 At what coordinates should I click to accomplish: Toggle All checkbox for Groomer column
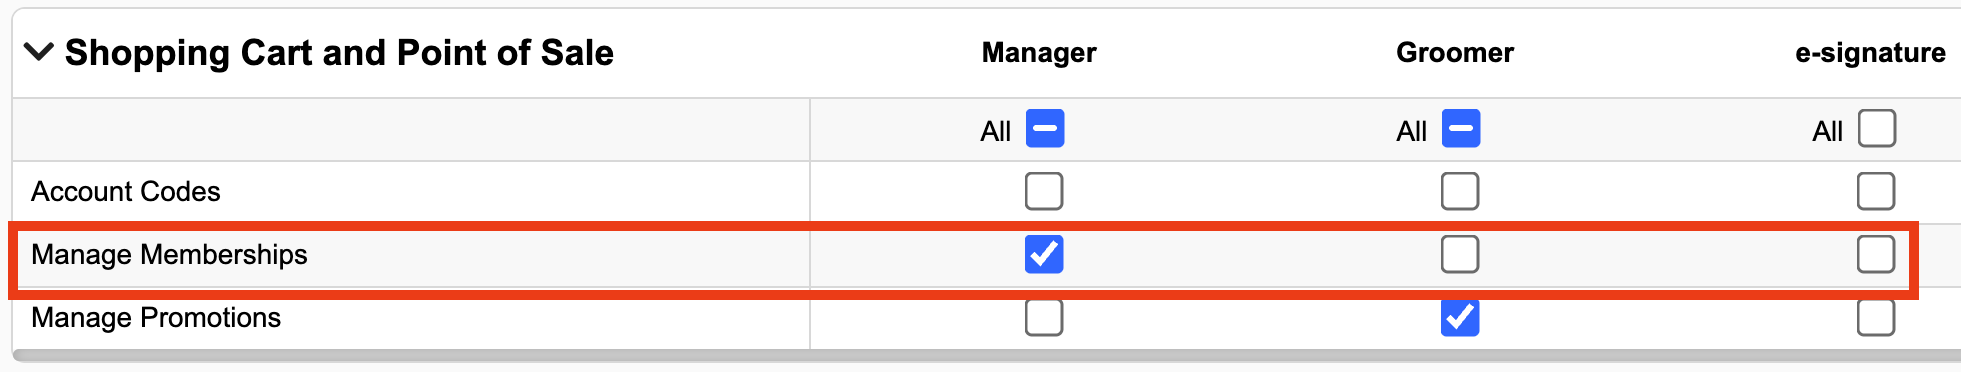[x=1461, y=129]
